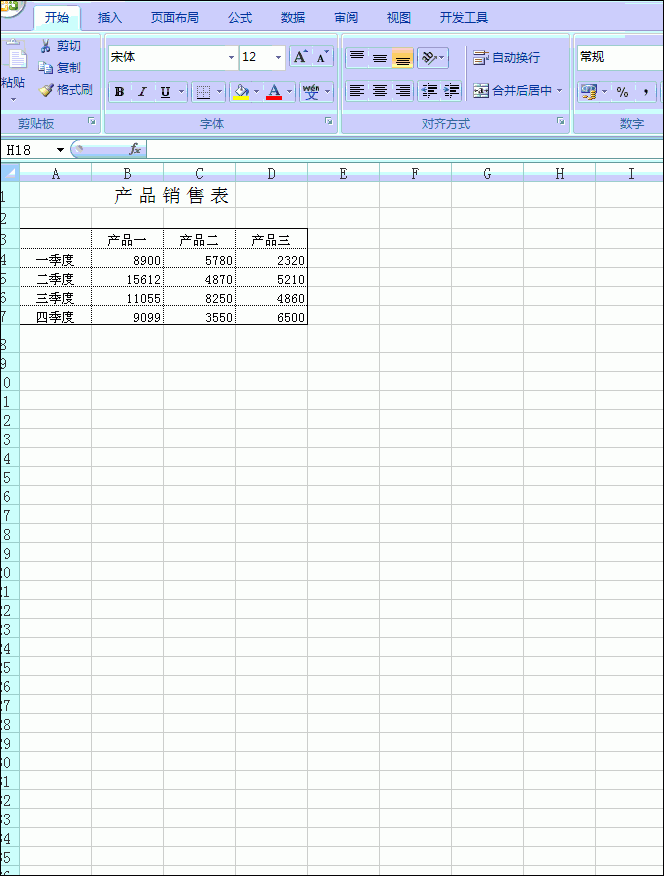Image resolution: width=664 pixels, height=876 pixels.
Task: Increase indent icon
Action: tap(451, 91)
